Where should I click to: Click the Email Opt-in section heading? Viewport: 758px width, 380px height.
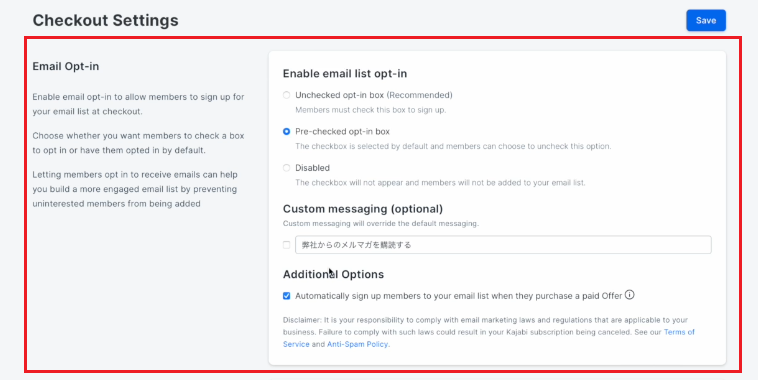[66, 66]
